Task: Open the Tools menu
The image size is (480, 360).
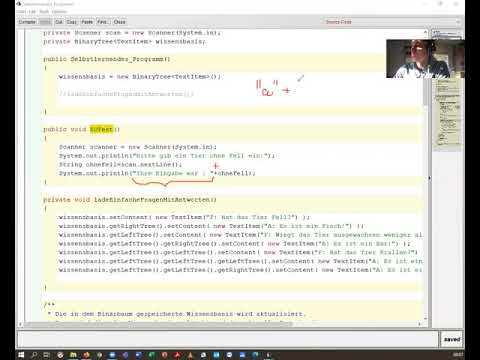Action: (x=44, y=12)
